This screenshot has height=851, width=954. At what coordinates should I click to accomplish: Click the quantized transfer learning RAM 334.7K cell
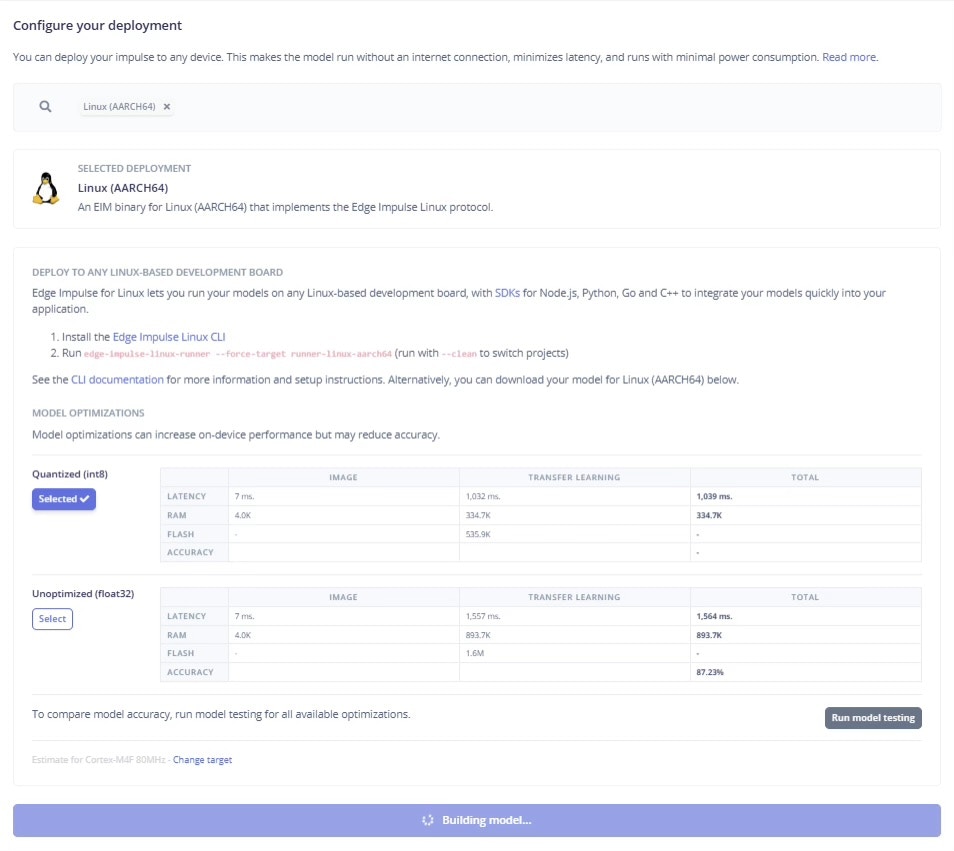tap(574, 515)
